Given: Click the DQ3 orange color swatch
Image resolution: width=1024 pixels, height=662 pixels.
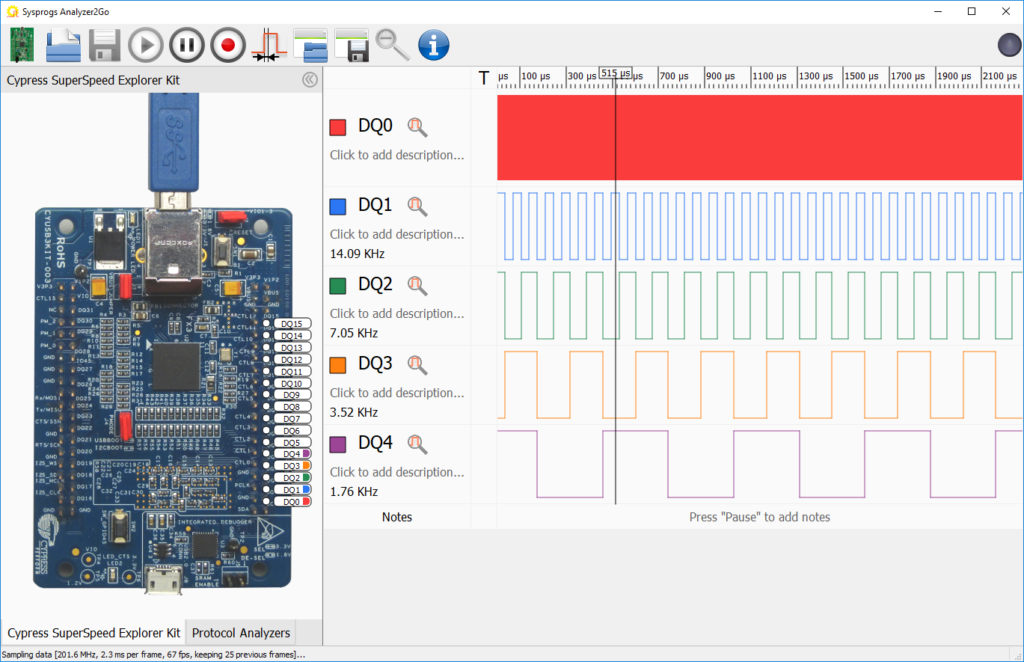Looking at the screenshot, I should pos(338,365).
